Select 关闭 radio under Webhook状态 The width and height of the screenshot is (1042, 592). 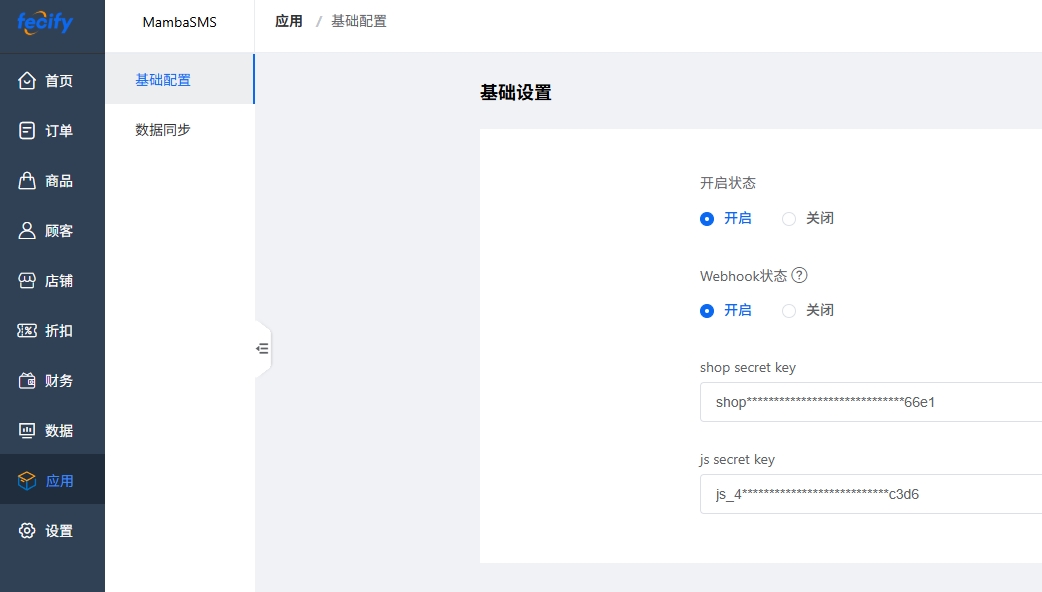[789, 311]
